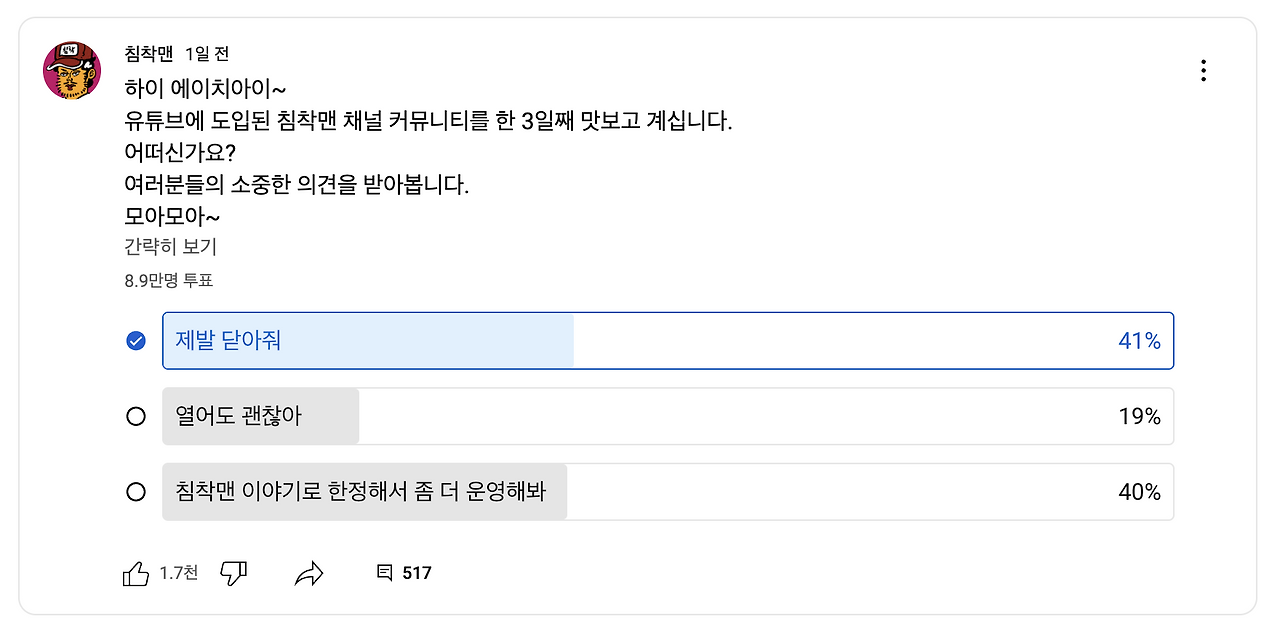The image size is (1280, 632).
Task: Click the '8.9만명 투표' vote count text
Action: pyautogui.click(x=169, y=281)
